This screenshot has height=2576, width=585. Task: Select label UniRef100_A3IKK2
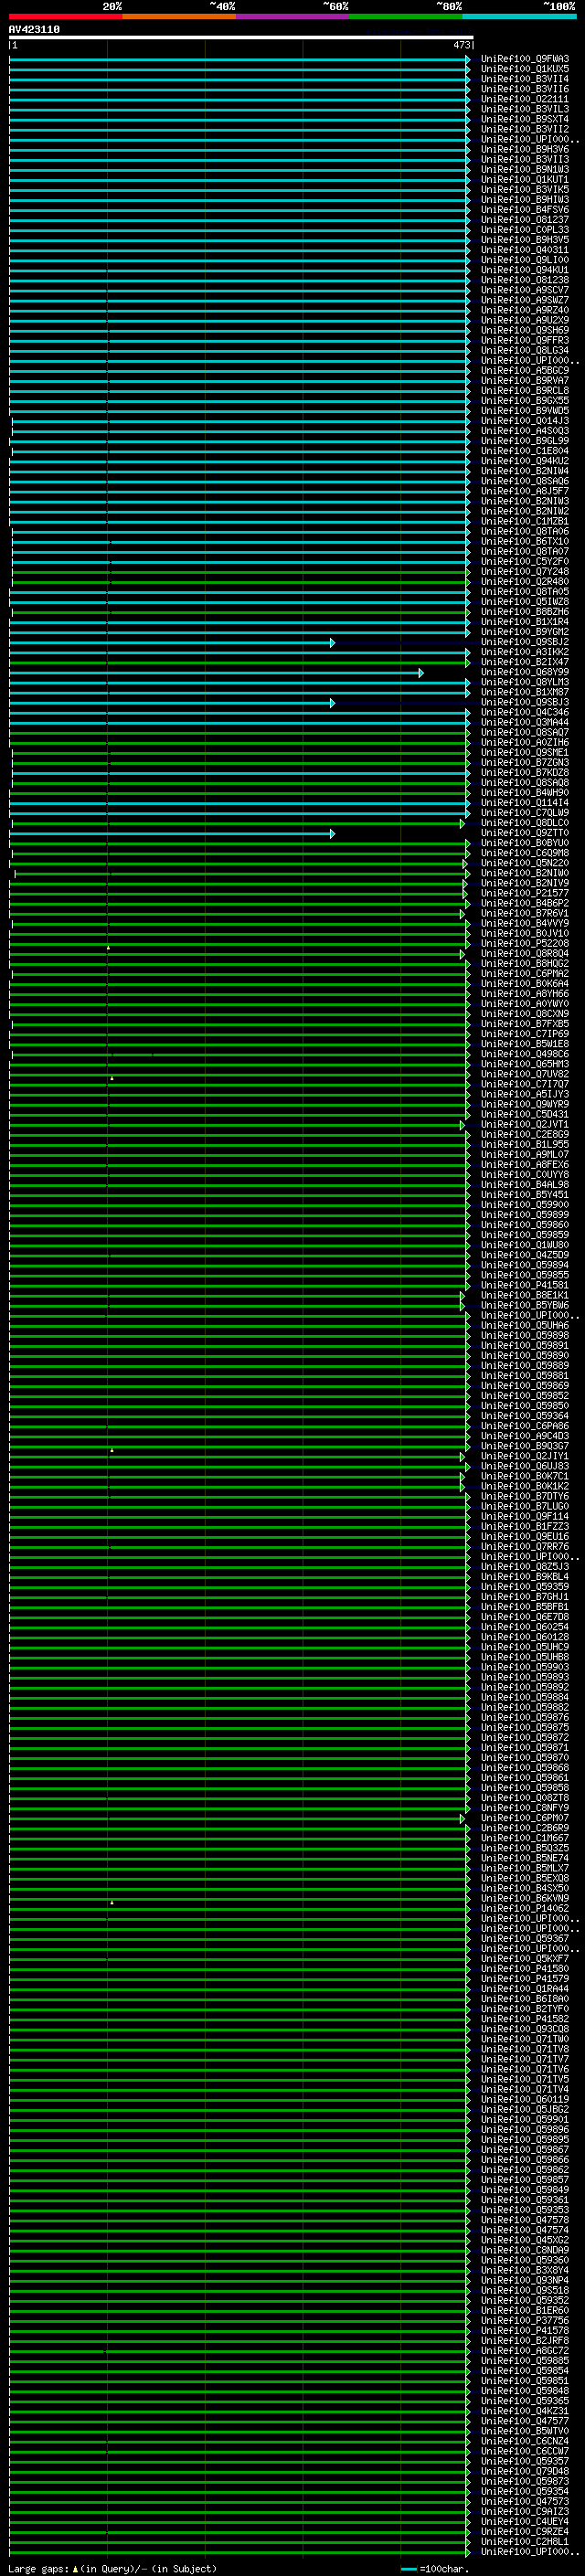(x=525, y=652)
